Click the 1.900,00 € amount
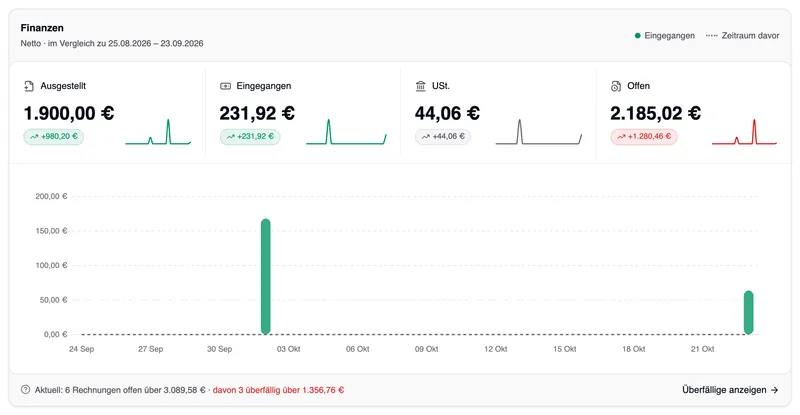This screenshot has height=415, width=800. 69,113
